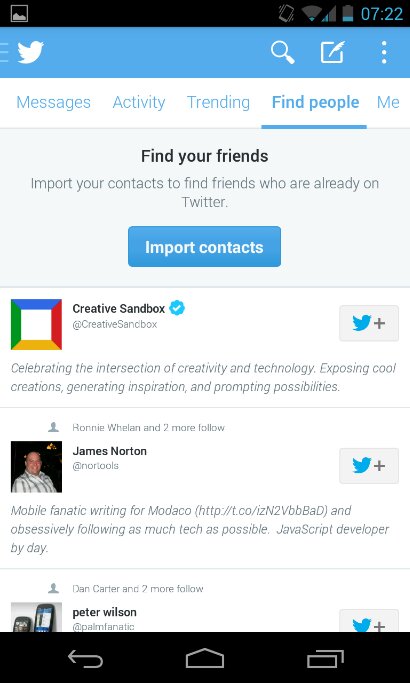The width and height of the screenshot is (410, 683).
Task: Click the Import contacts button
Action: pos(204,247)
